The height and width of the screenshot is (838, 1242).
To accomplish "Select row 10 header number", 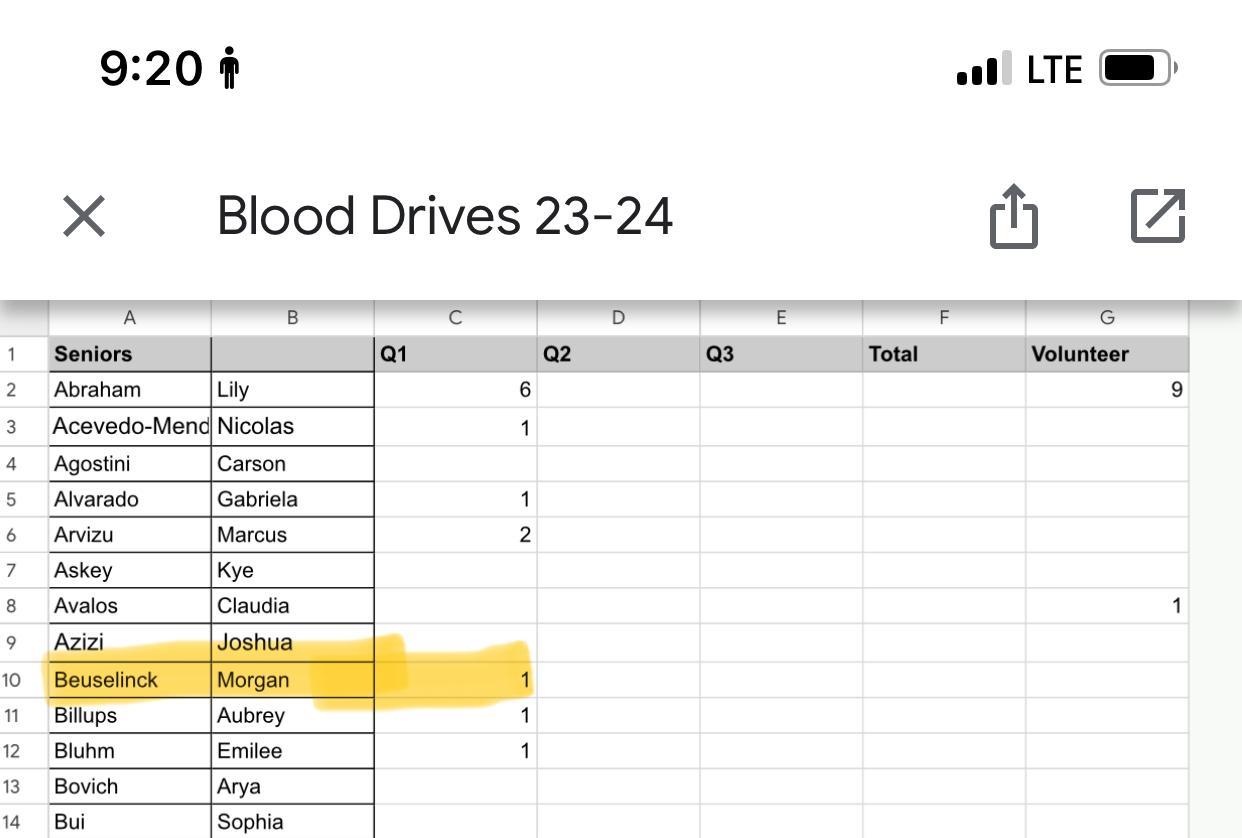I will point(12,680).
